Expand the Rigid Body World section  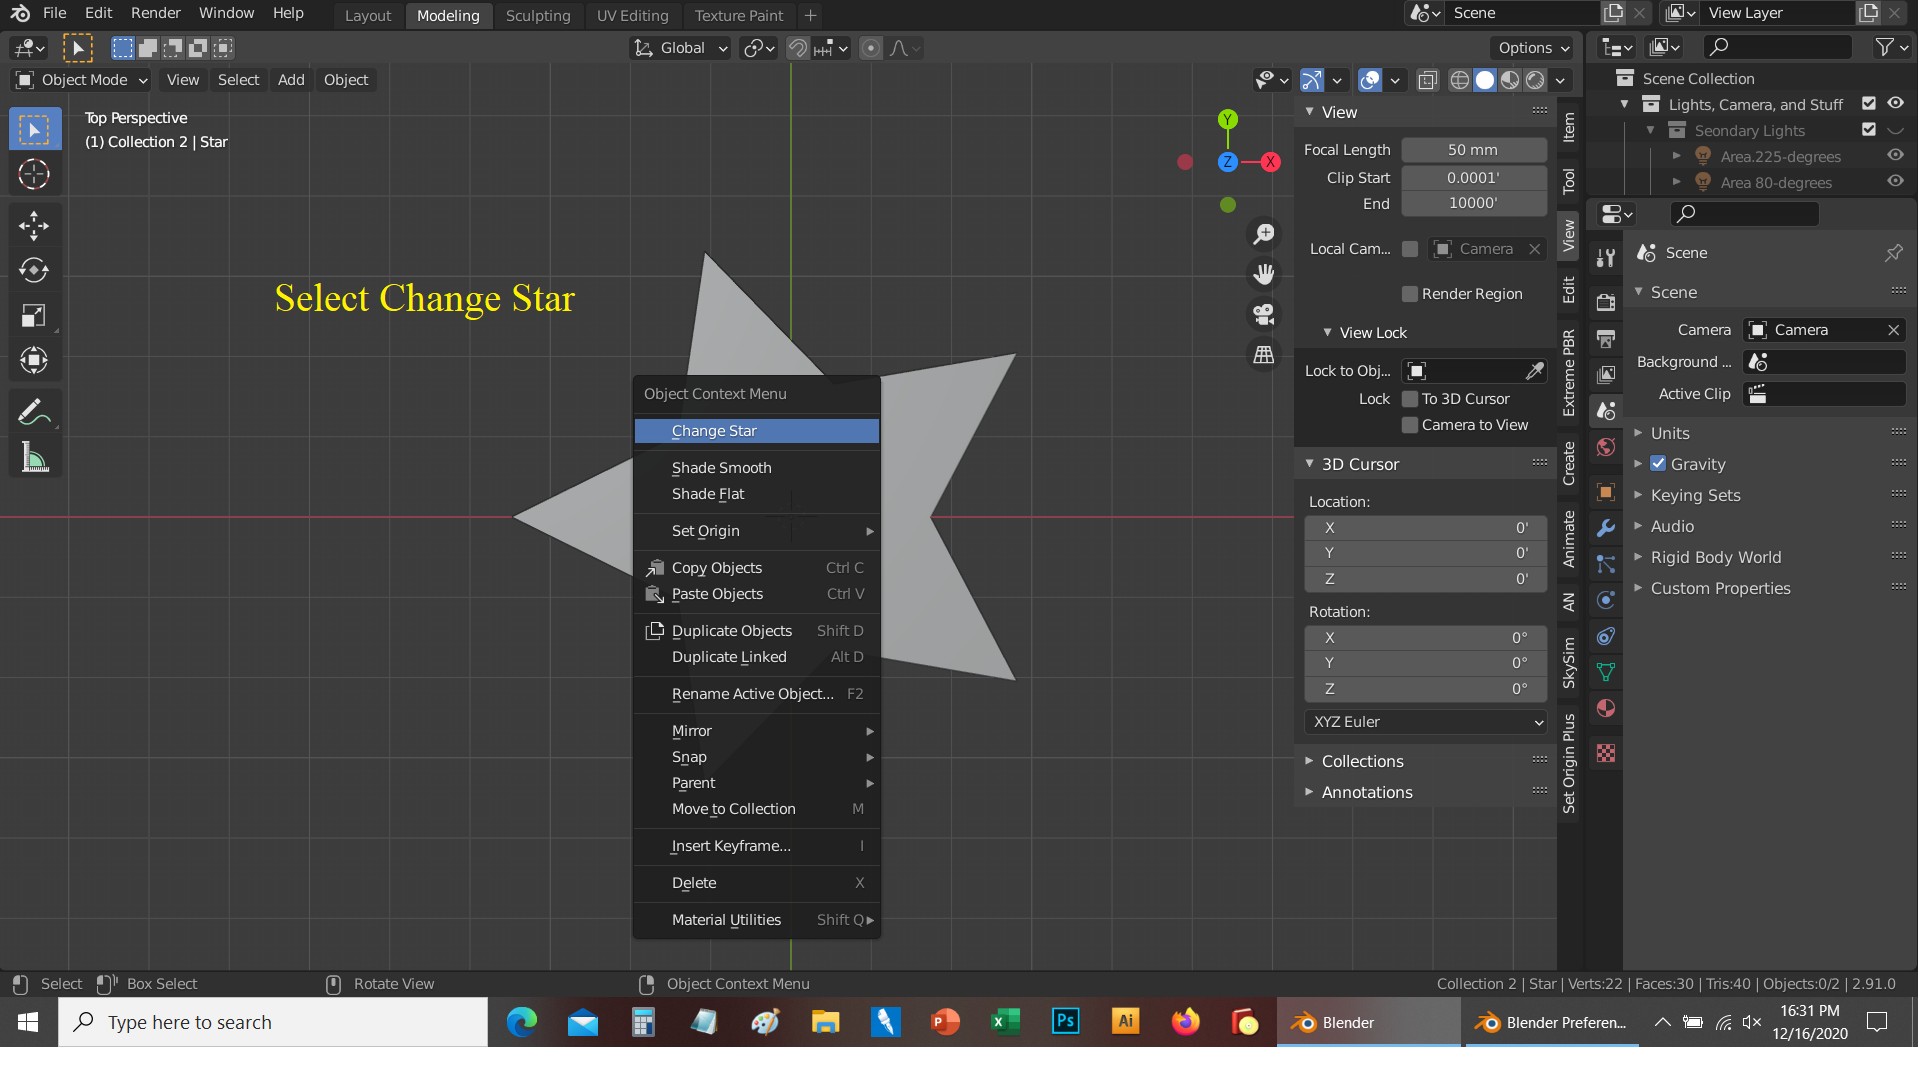click(1715, 557)
